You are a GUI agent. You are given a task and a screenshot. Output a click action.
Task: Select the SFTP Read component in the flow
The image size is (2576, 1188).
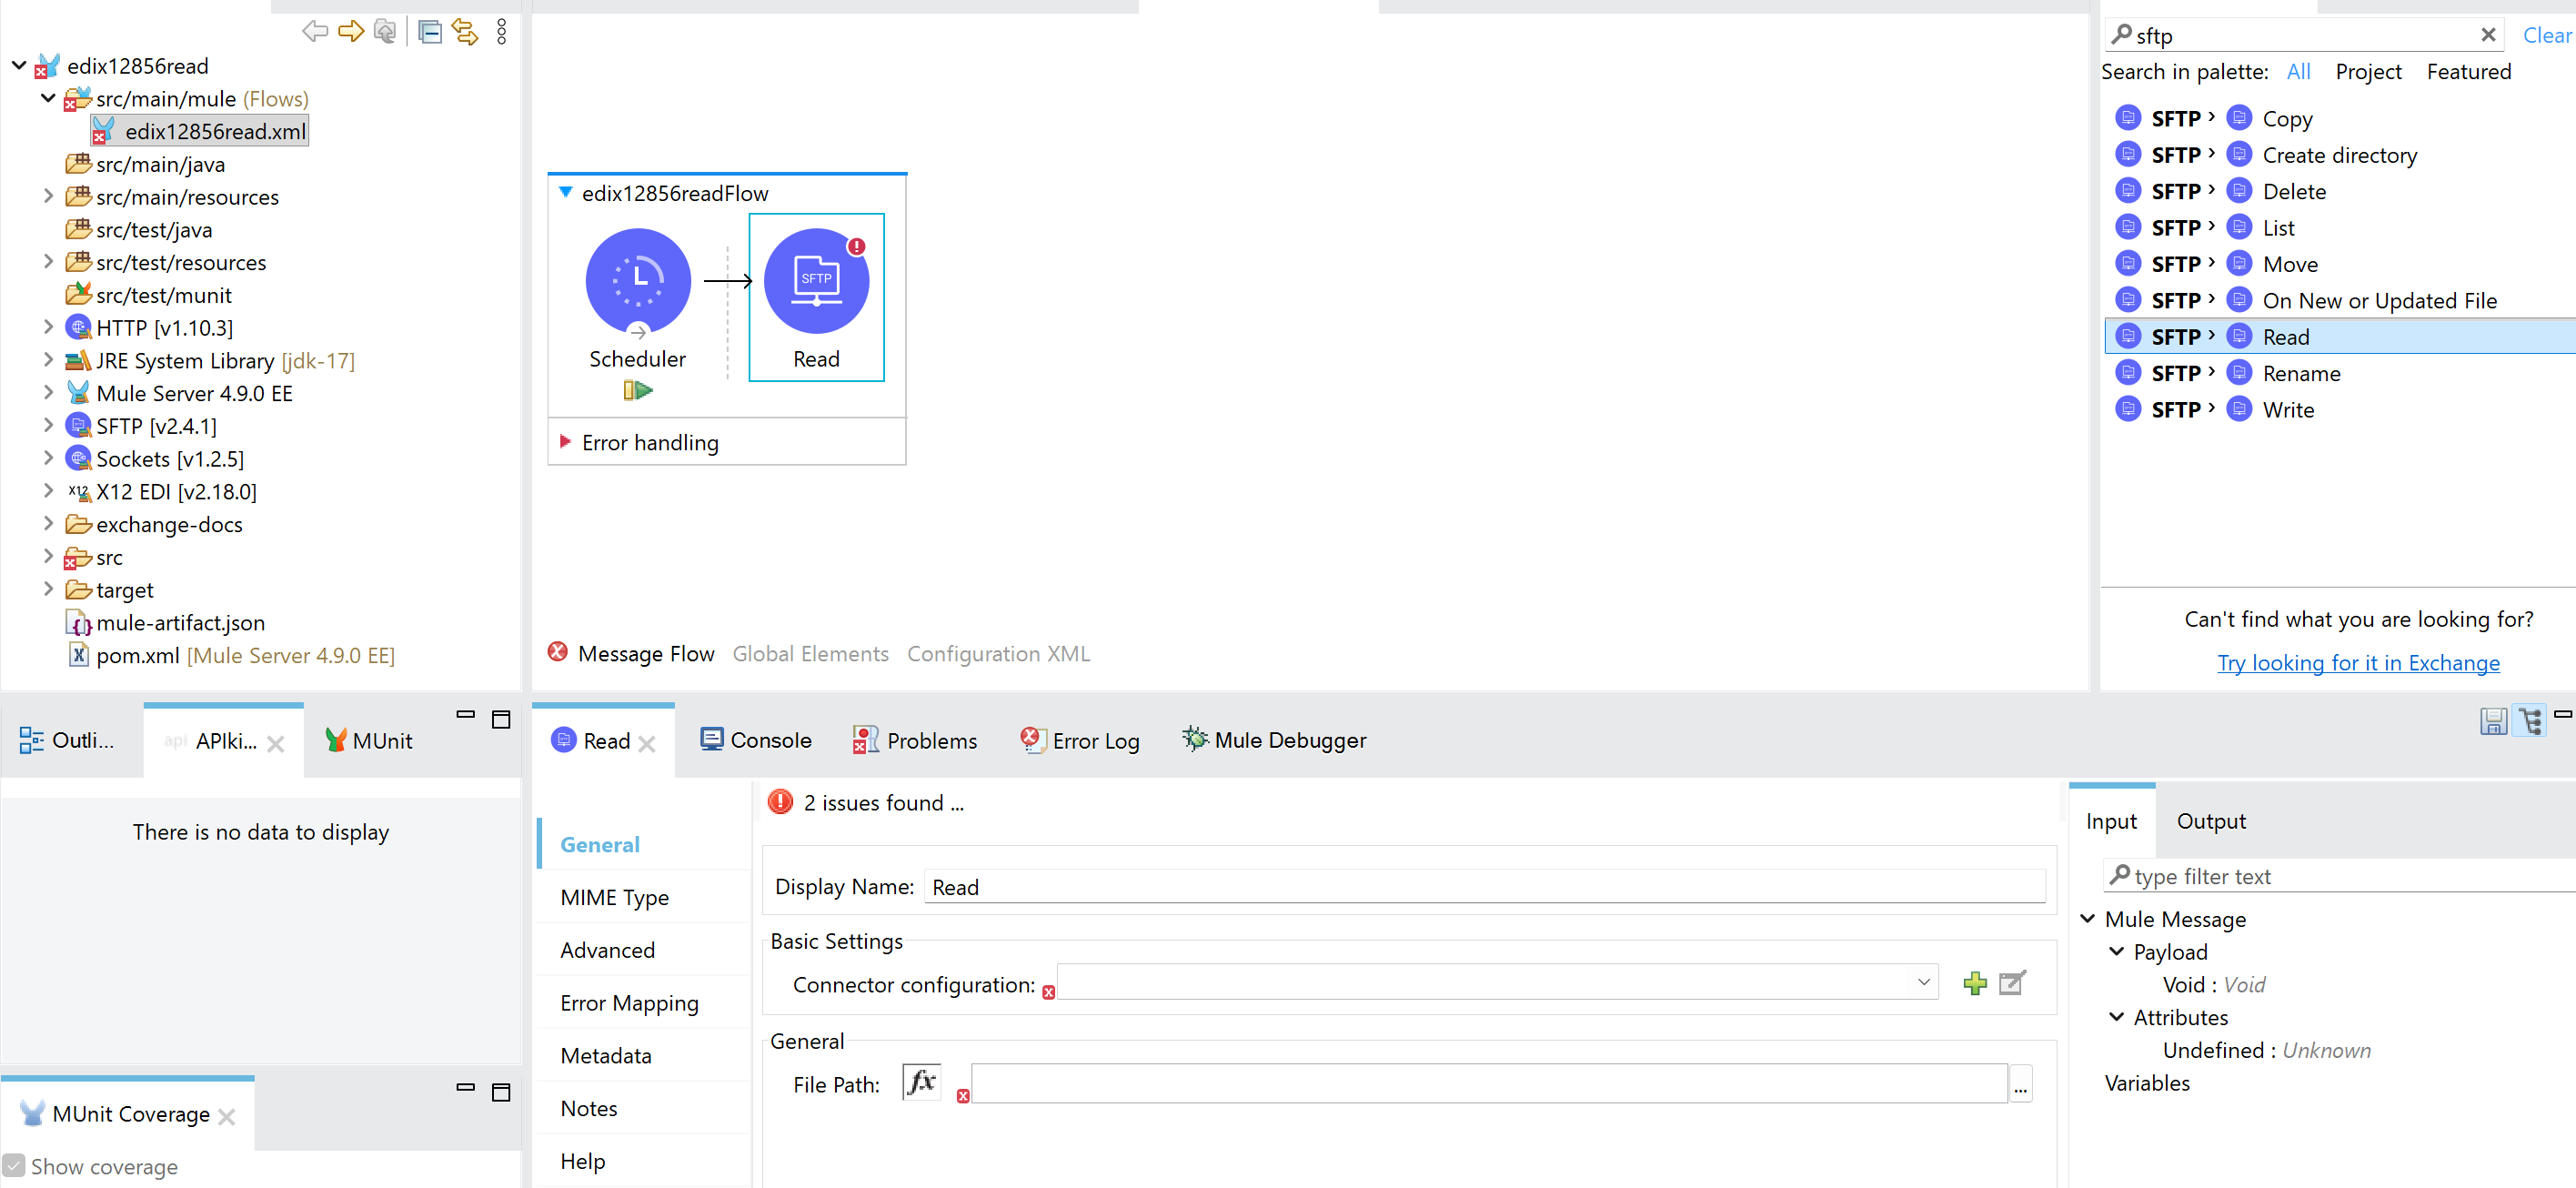click(x=816, y=281)
